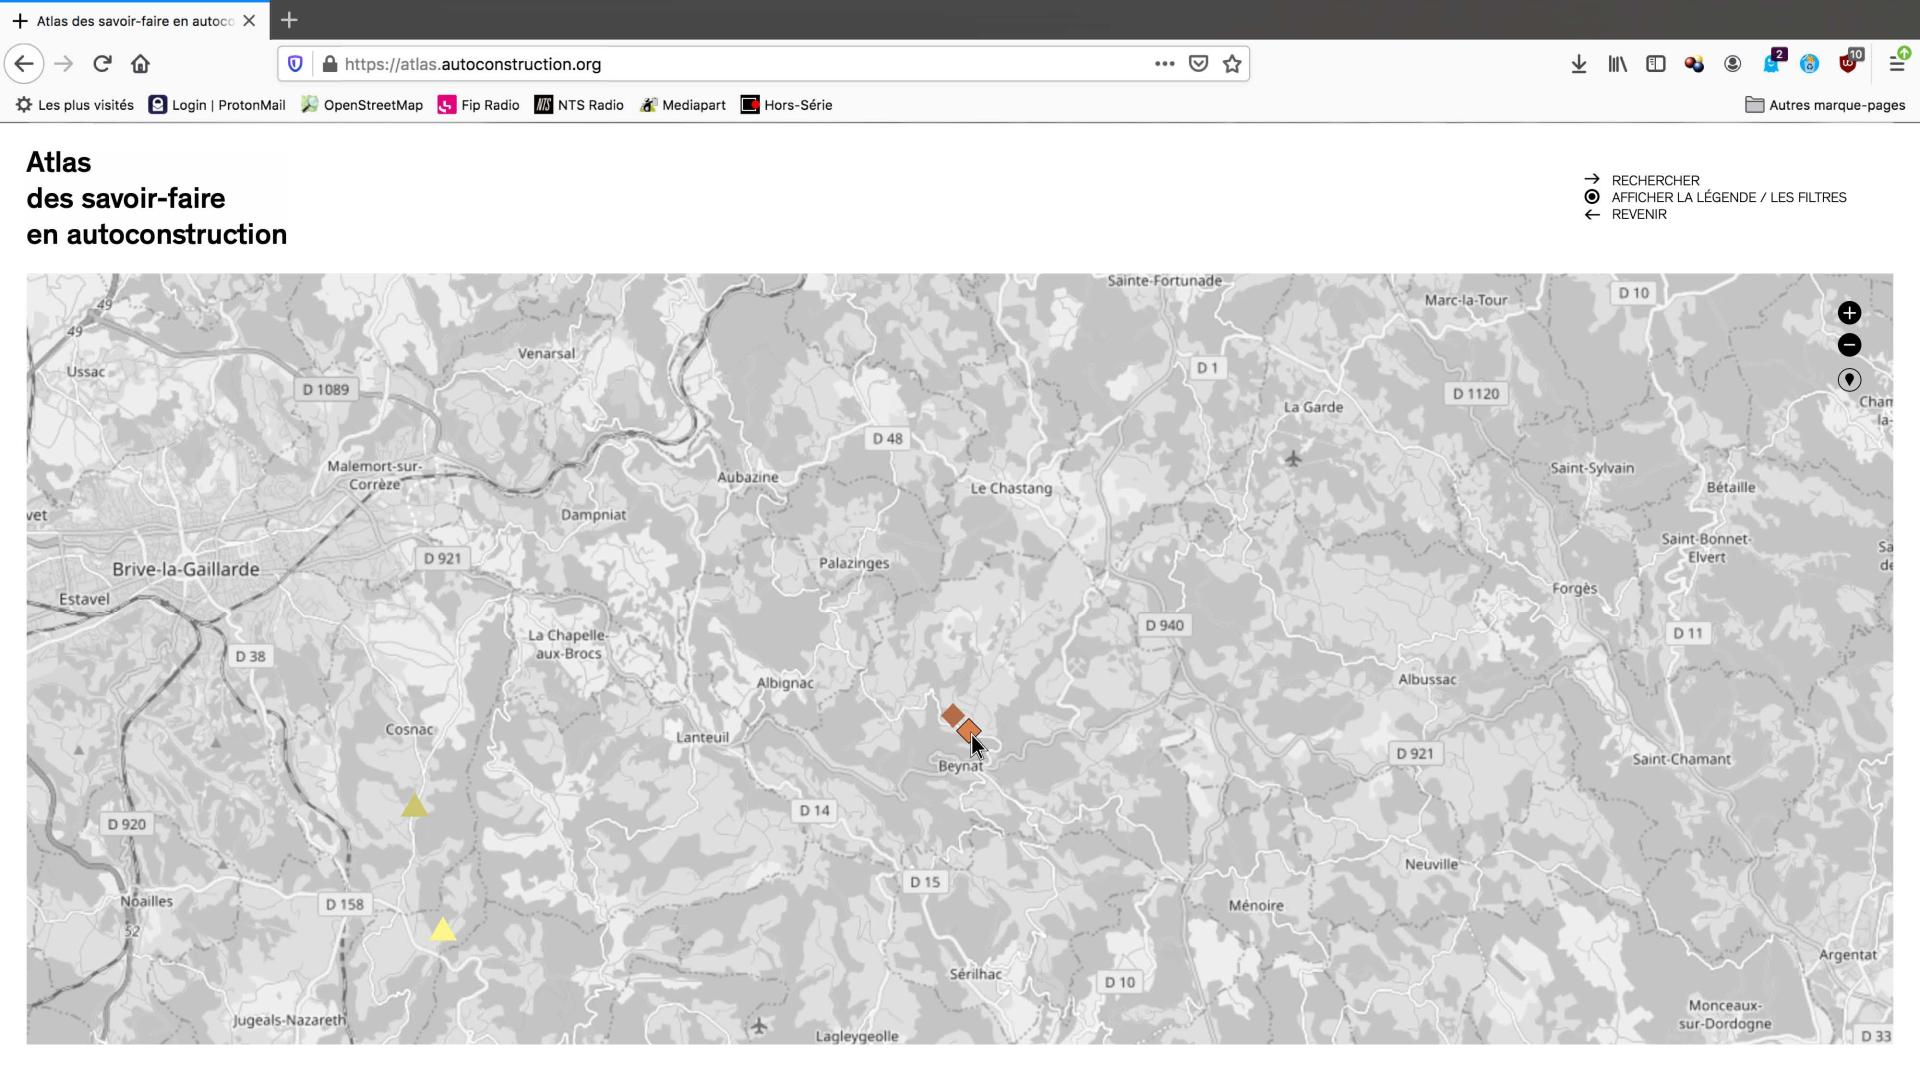Open the Firefox hamburger menu

coord(1896,64)
